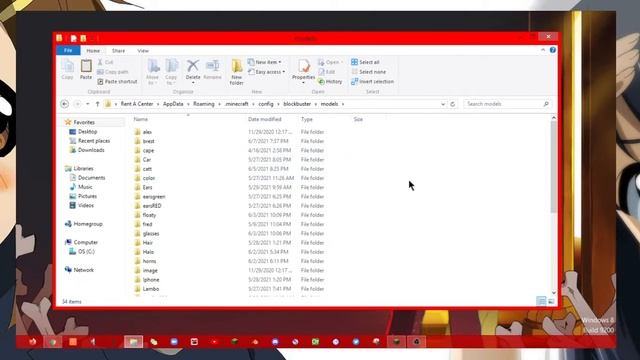Sort by the Name column header

click(x=140, y=119)
